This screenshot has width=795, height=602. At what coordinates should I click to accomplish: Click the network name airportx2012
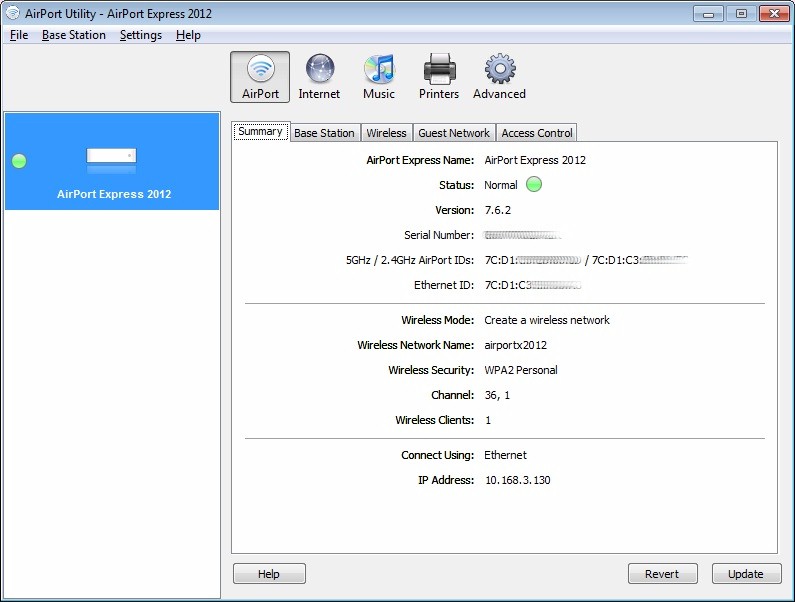click(x=516, y=345)
